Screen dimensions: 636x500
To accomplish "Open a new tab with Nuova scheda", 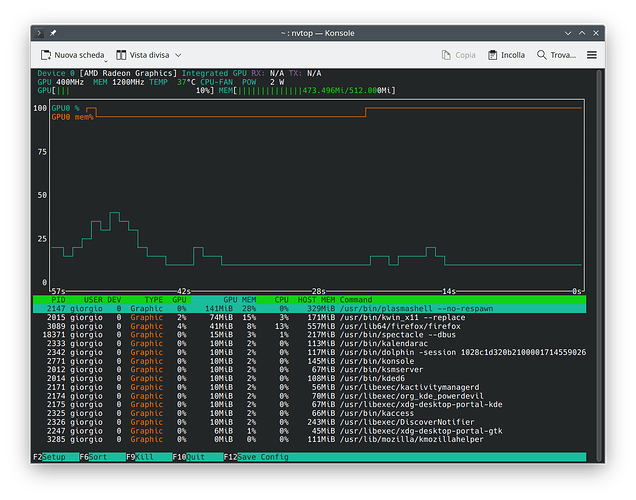I will (x=72, y=55).
